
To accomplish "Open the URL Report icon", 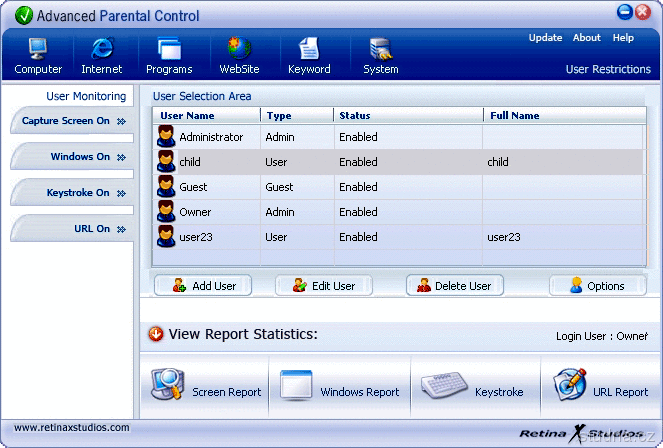I will tap(570, 384).
